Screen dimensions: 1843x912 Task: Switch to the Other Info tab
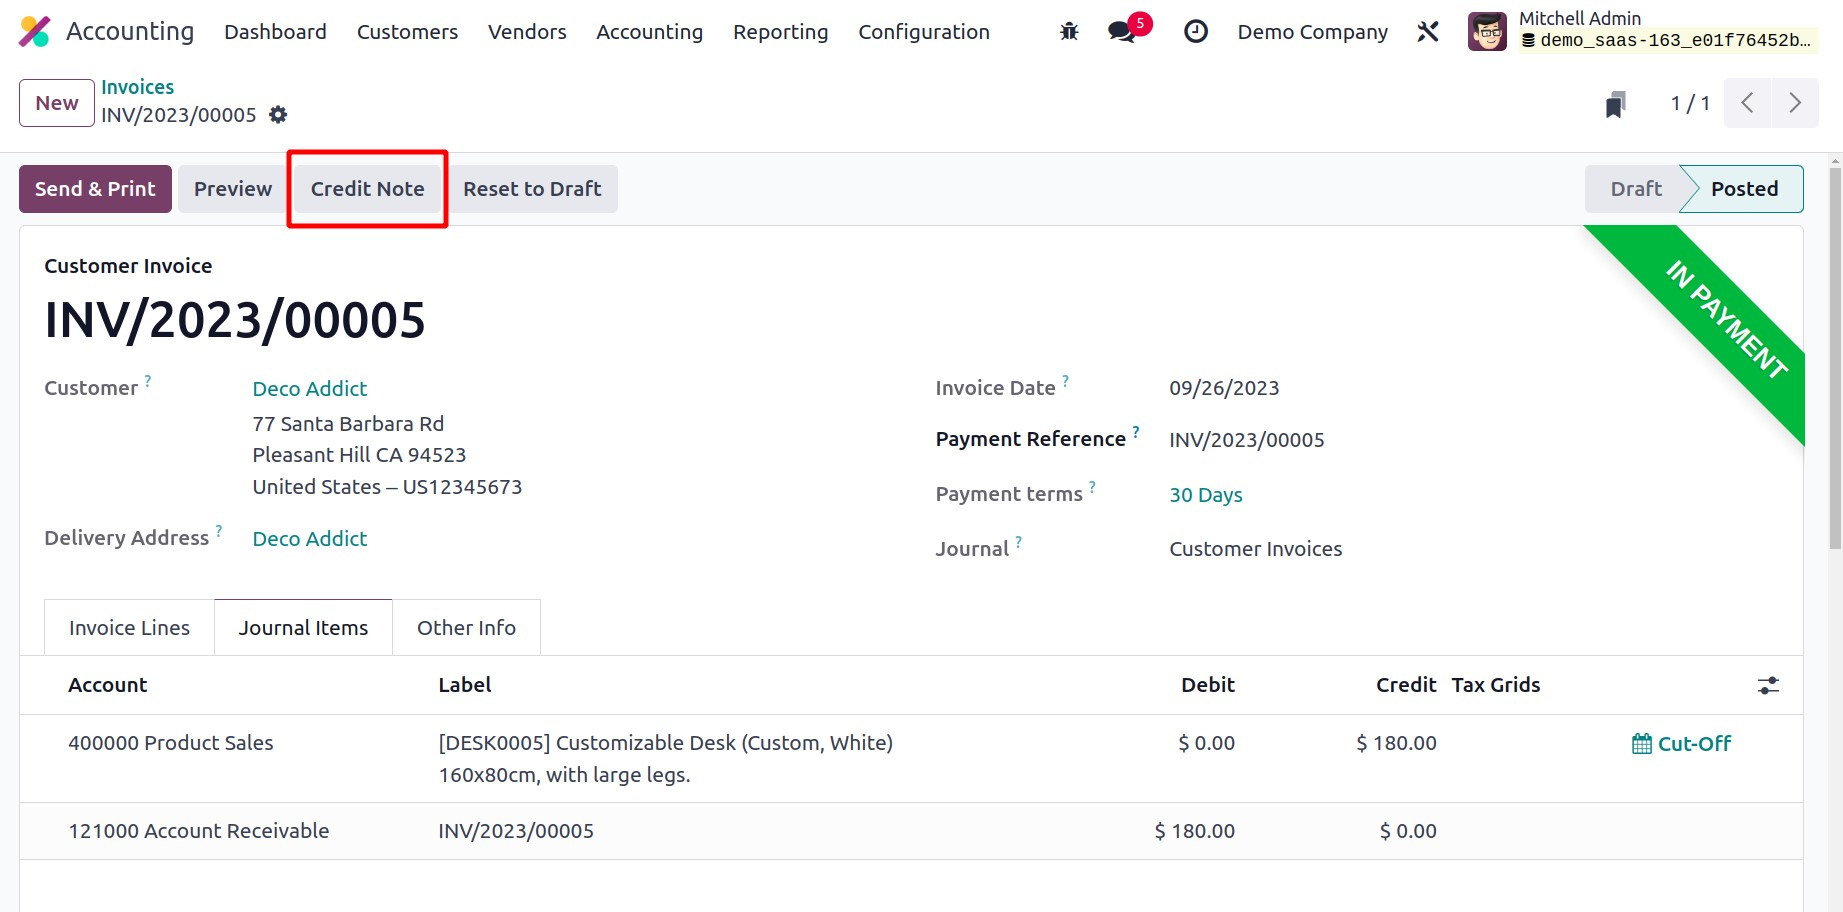click(466, 628)
